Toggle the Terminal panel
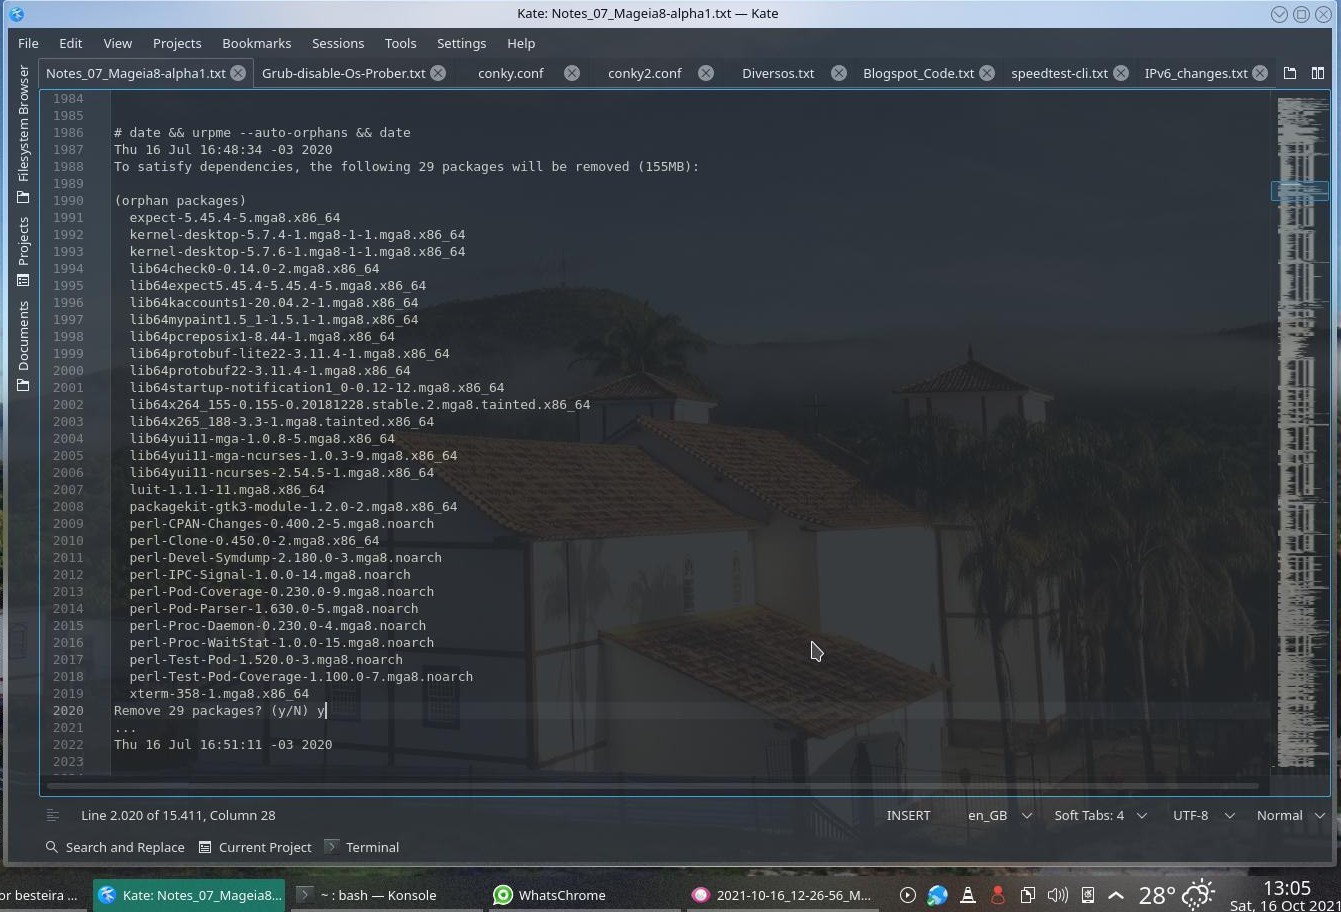The width and height of the screenshot is (1341, 912). coord(362,847)
